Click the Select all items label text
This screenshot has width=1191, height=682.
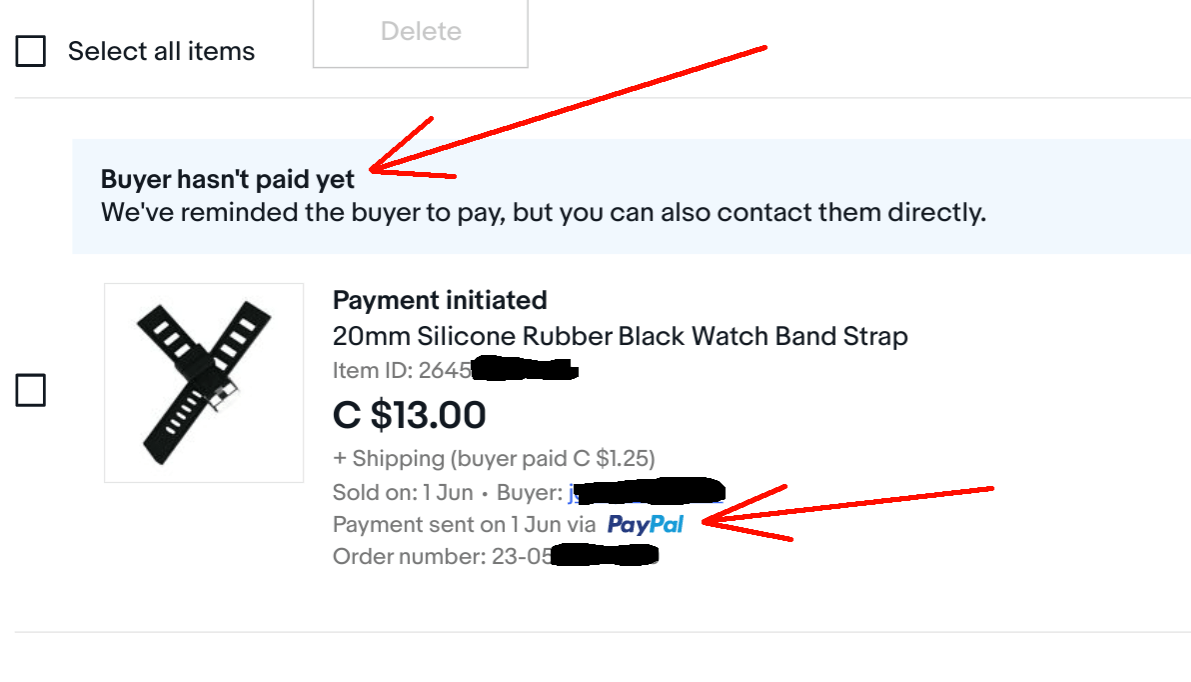(x=162, y=50)
